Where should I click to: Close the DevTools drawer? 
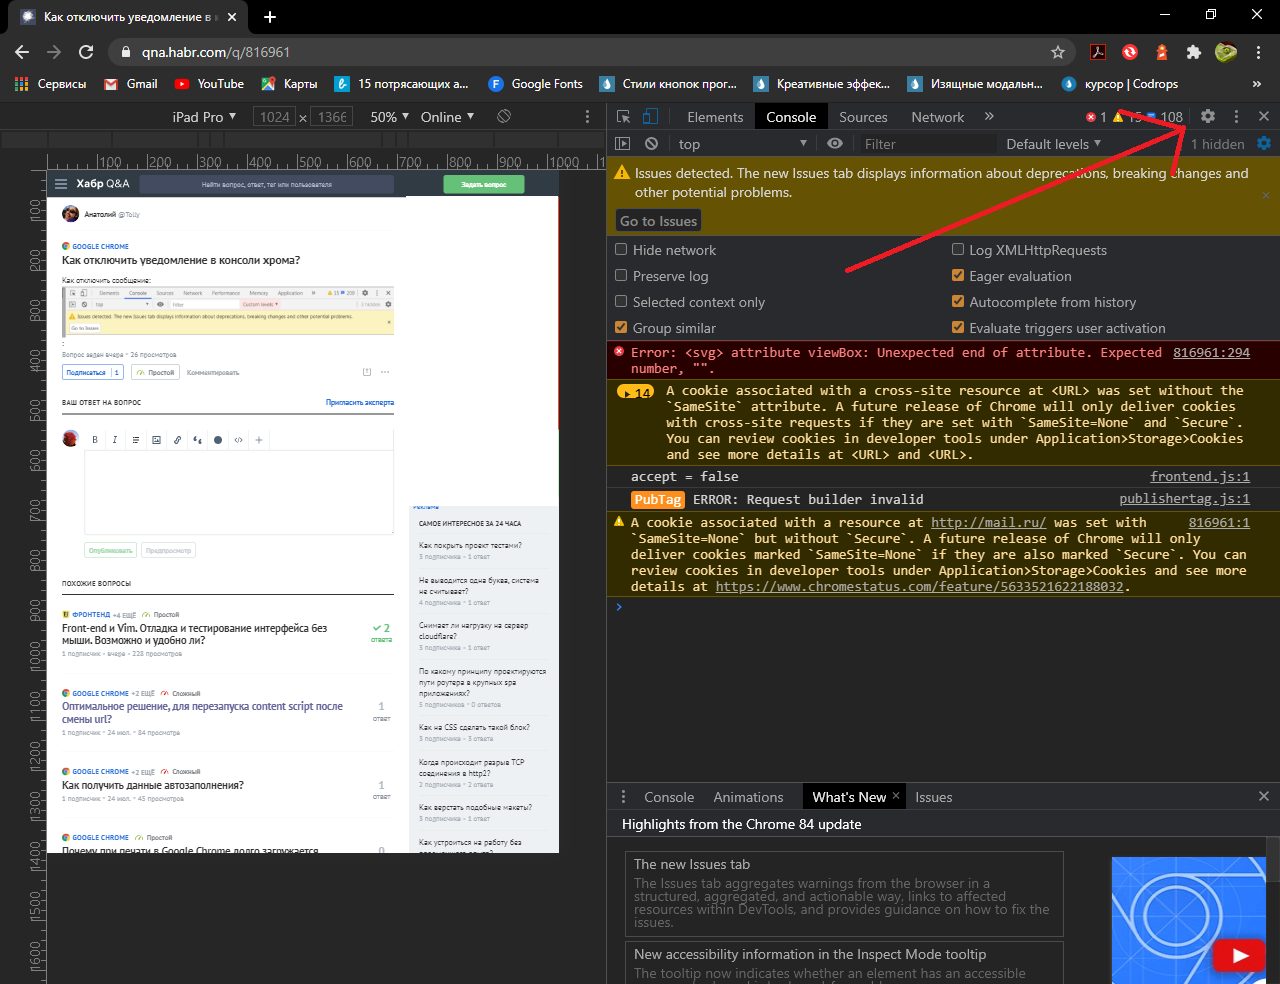[1264, 797]
